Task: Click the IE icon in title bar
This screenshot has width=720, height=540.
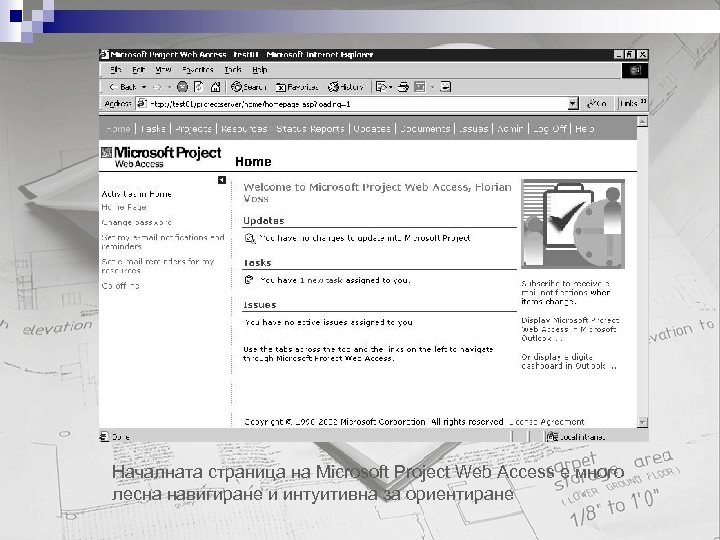Action: 104,55
